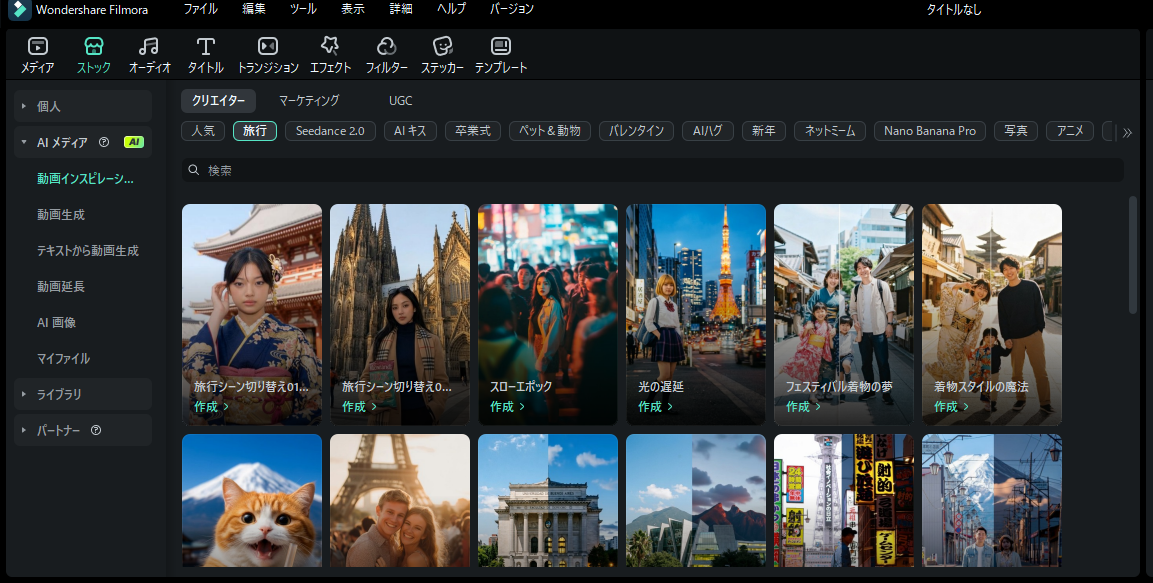The height and width of the screenshot is (583, 1153).
Task: Toggle the 人気 category filter chip
Action: 203,131
